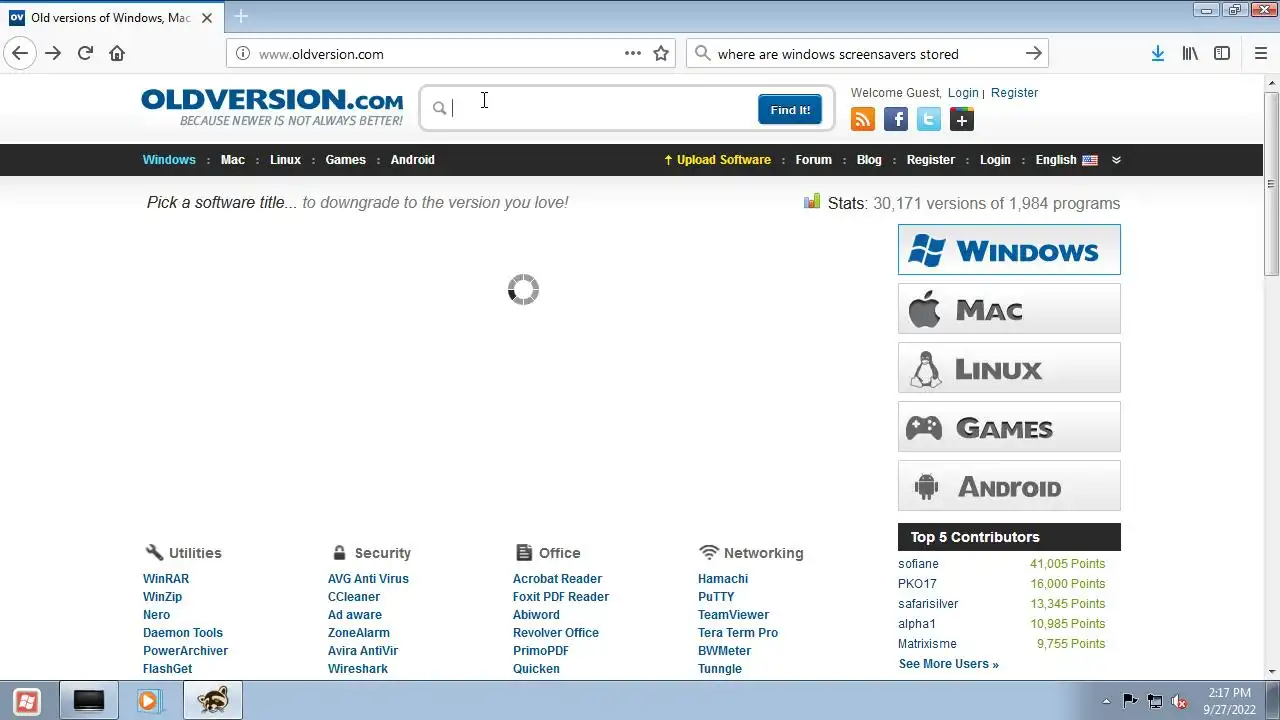Click the large Android platform button
This screenshot has height=720, width=1280.
pyautogui.click(x=1009, y=486)
